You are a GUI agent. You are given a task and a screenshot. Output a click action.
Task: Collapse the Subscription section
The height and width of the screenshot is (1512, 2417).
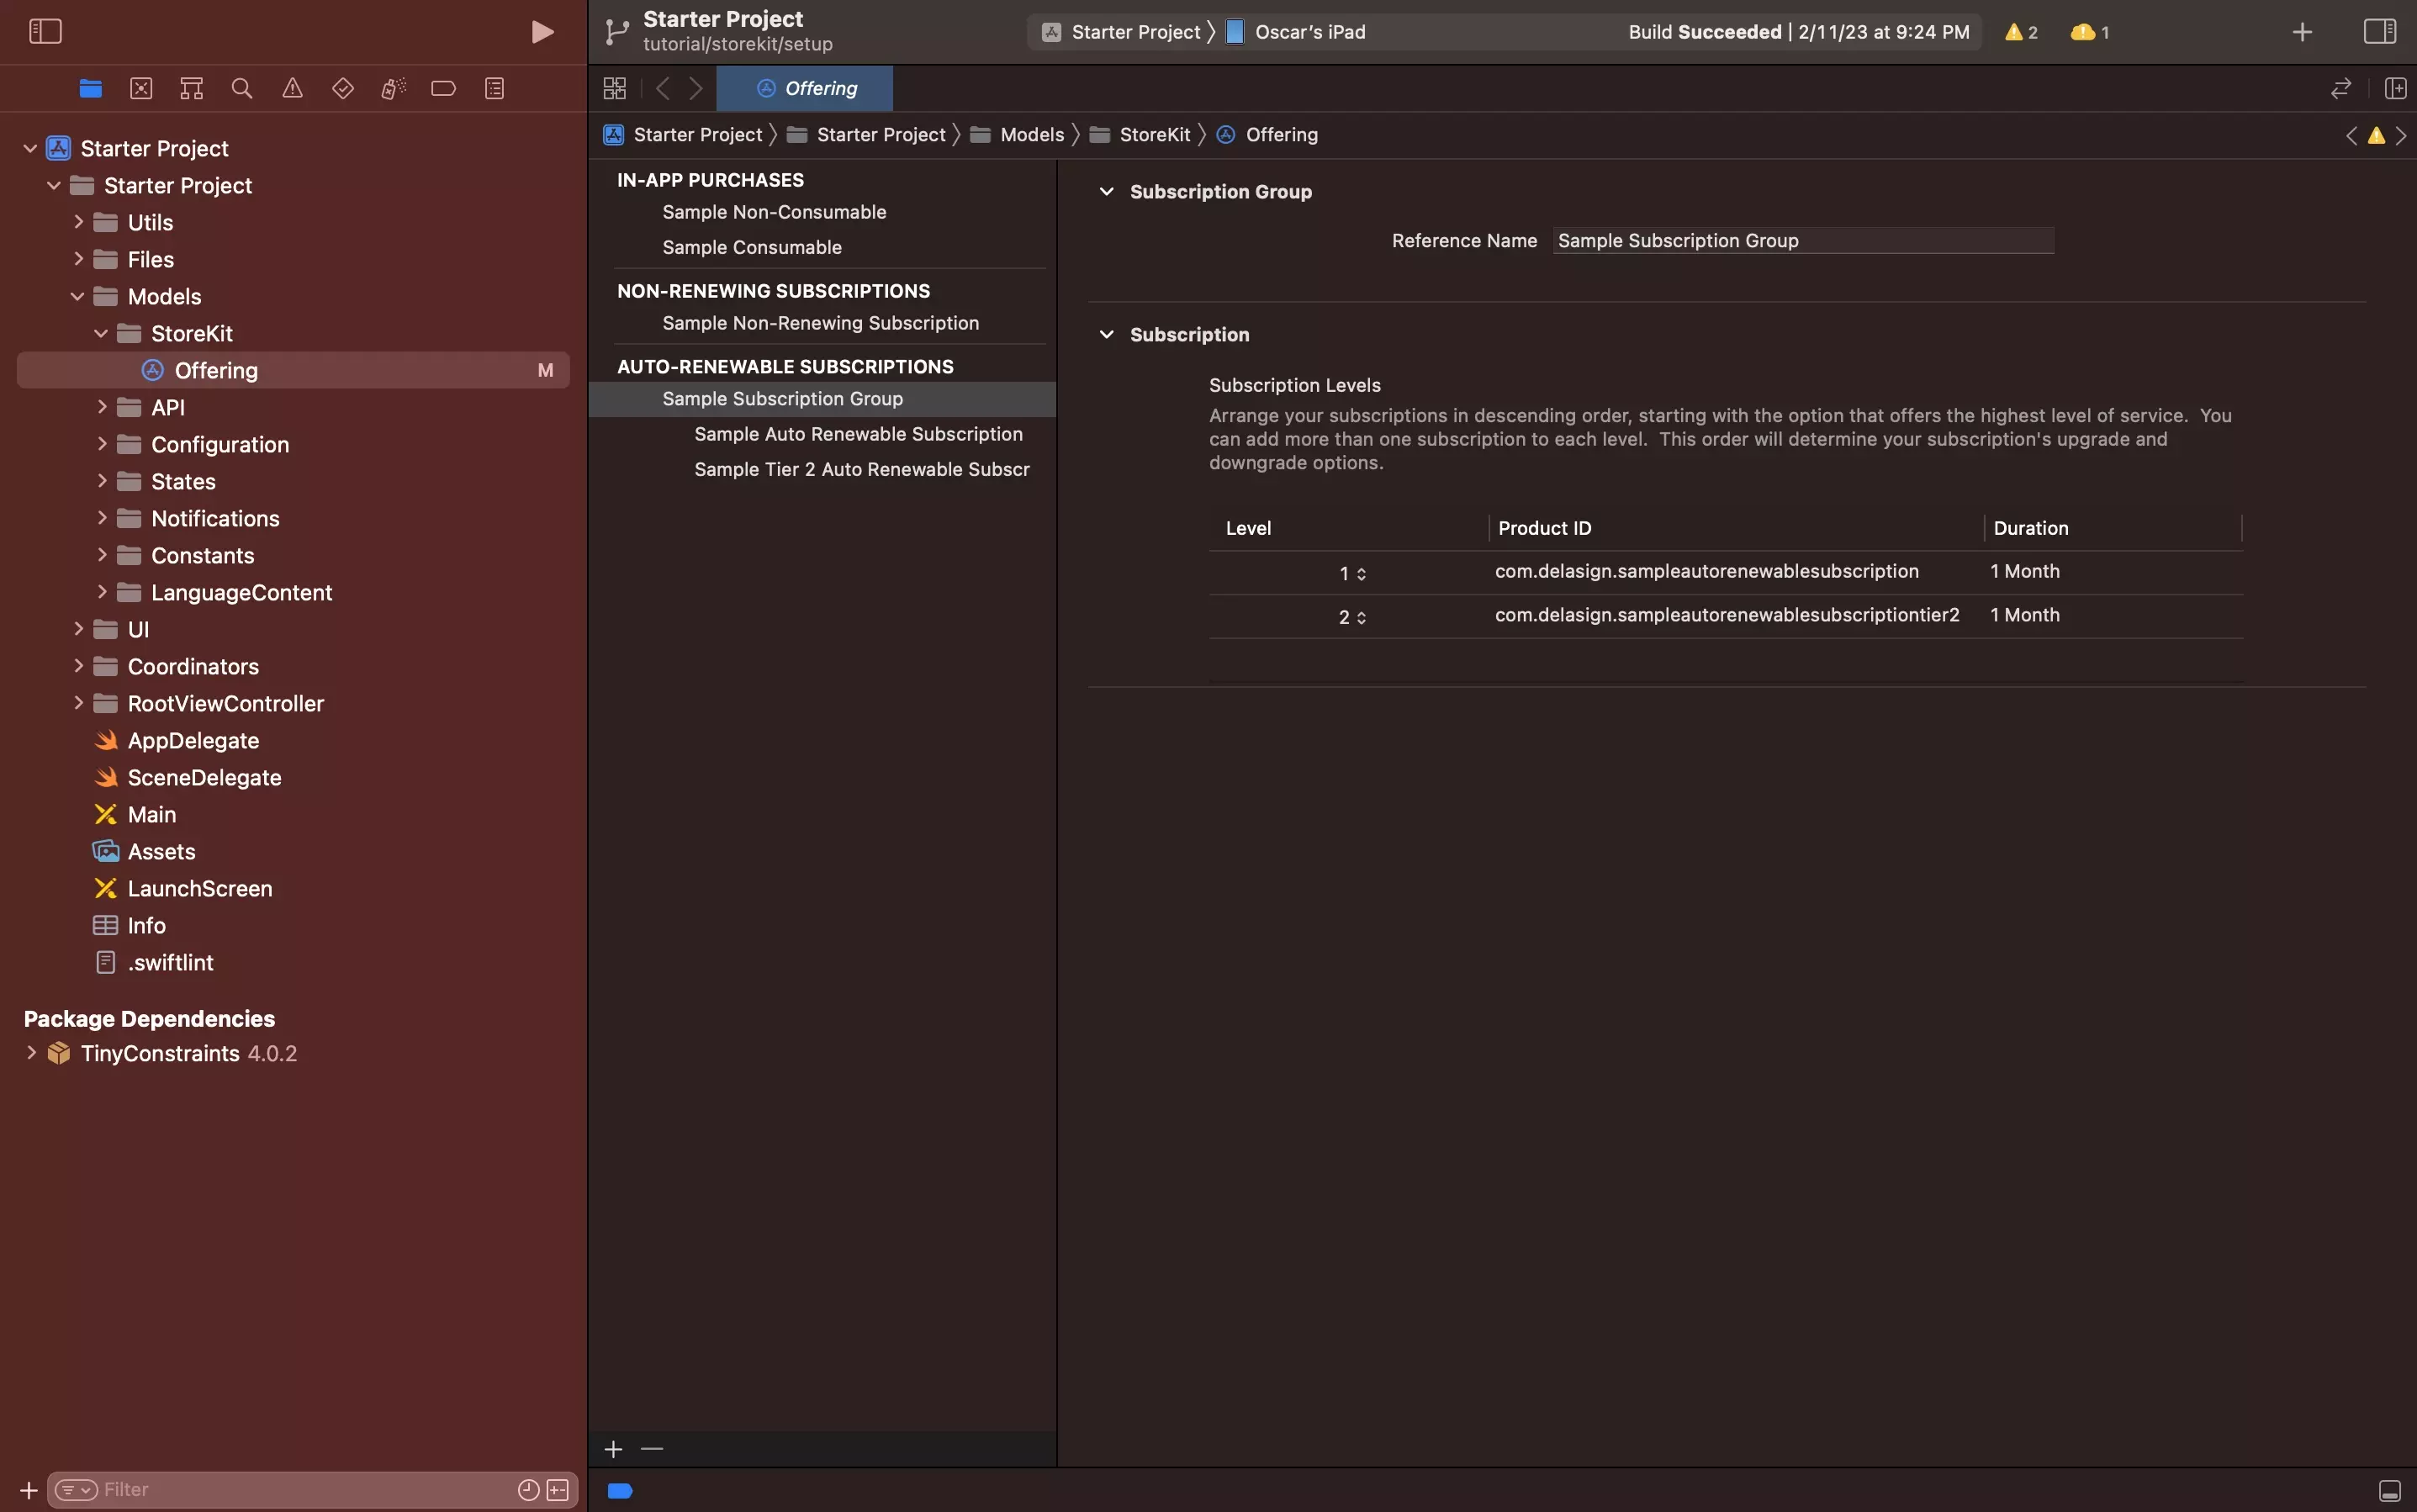pos(1106,334)
